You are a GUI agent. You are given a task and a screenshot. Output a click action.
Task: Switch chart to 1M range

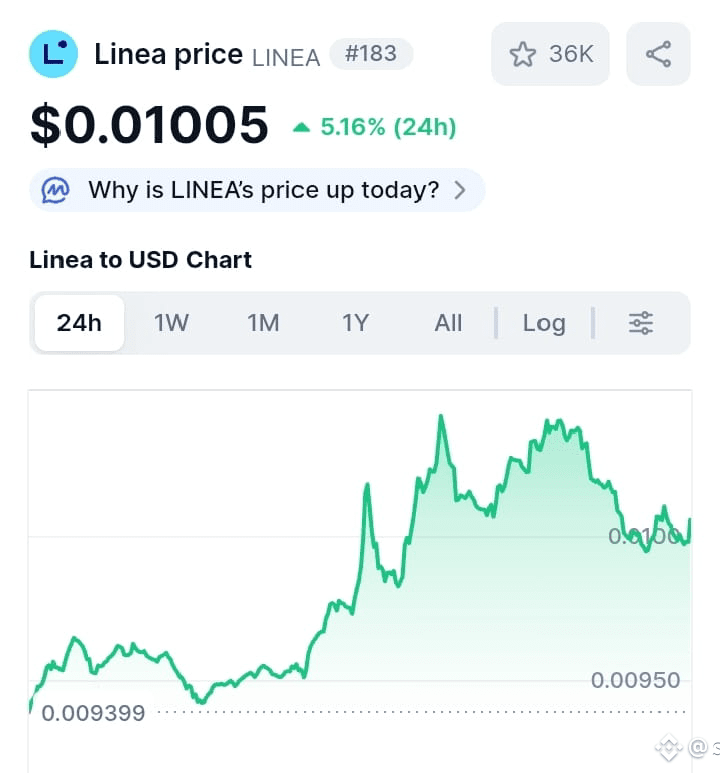coord(263,323)
